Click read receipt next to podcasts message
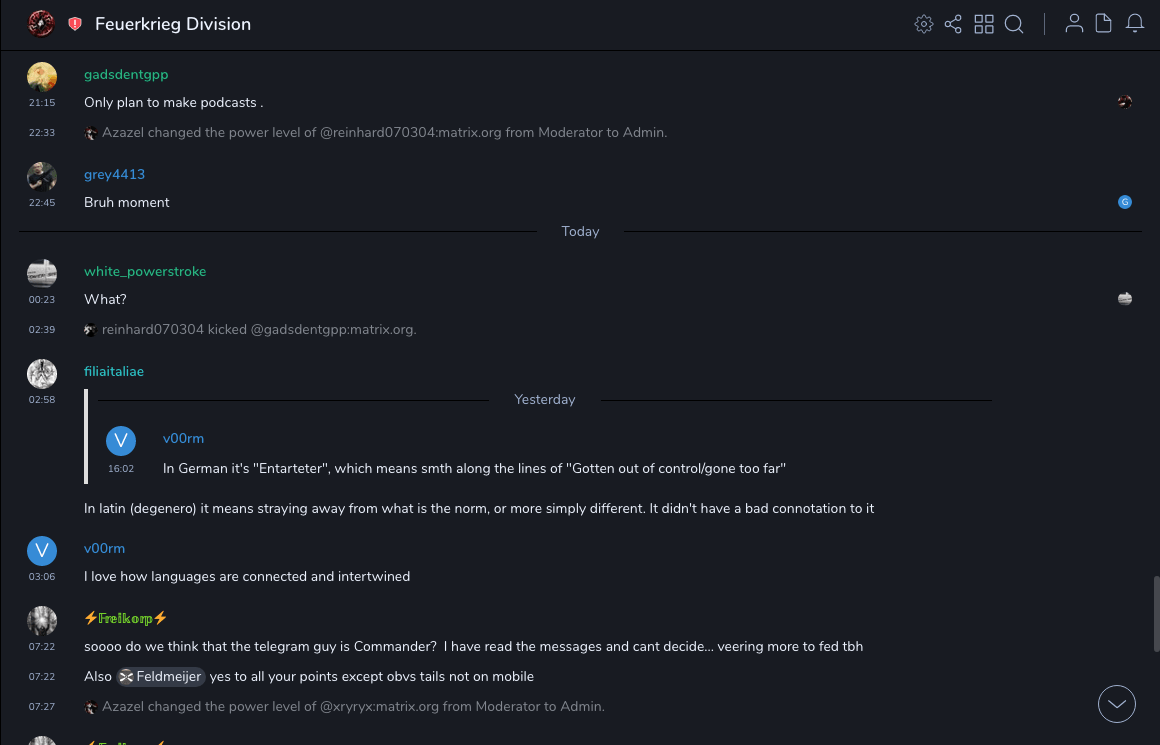Viewport: 1160px width, 745px height. click(x=1125, y=102)
